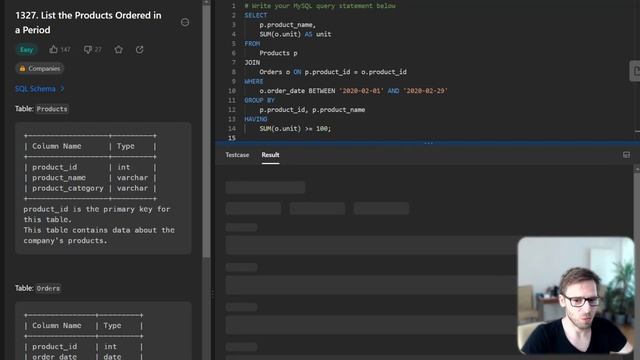Screen dimensions: 640x360
Task: Click the dislike count '27'
Action: coord(98,50)
